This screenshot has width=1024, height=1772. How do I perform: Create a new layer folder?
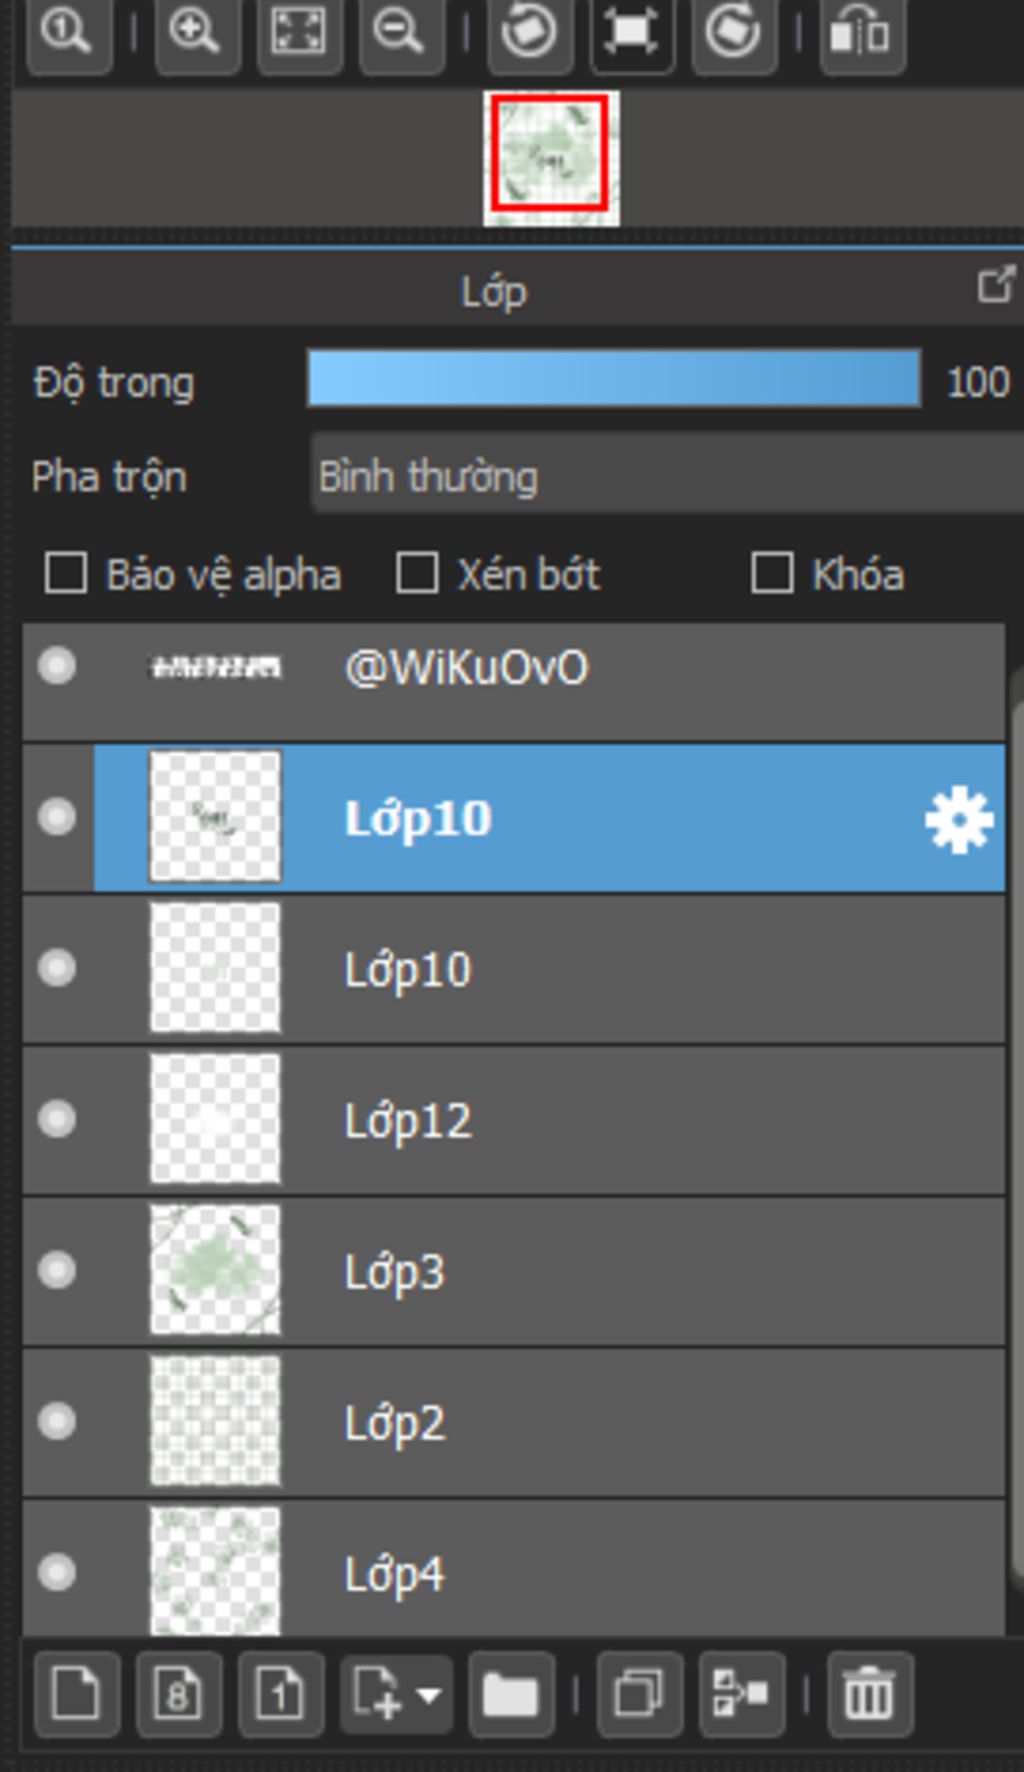coord(511,1695)
